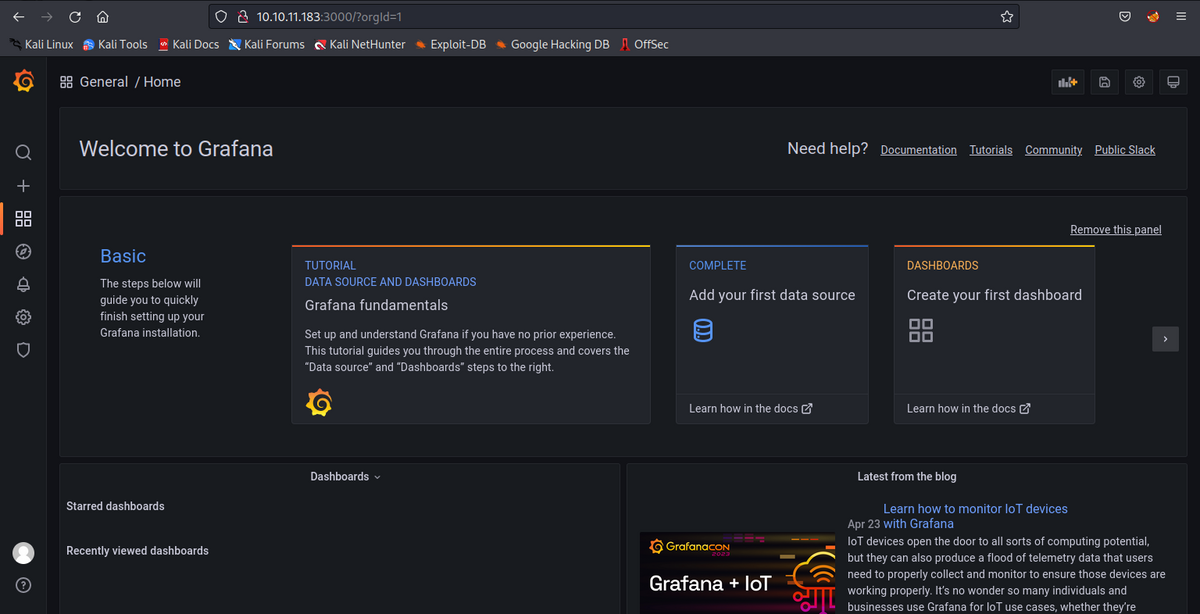Open the Exploit-DB bookmark
The image size is (1200, 614).
[450, 44]
